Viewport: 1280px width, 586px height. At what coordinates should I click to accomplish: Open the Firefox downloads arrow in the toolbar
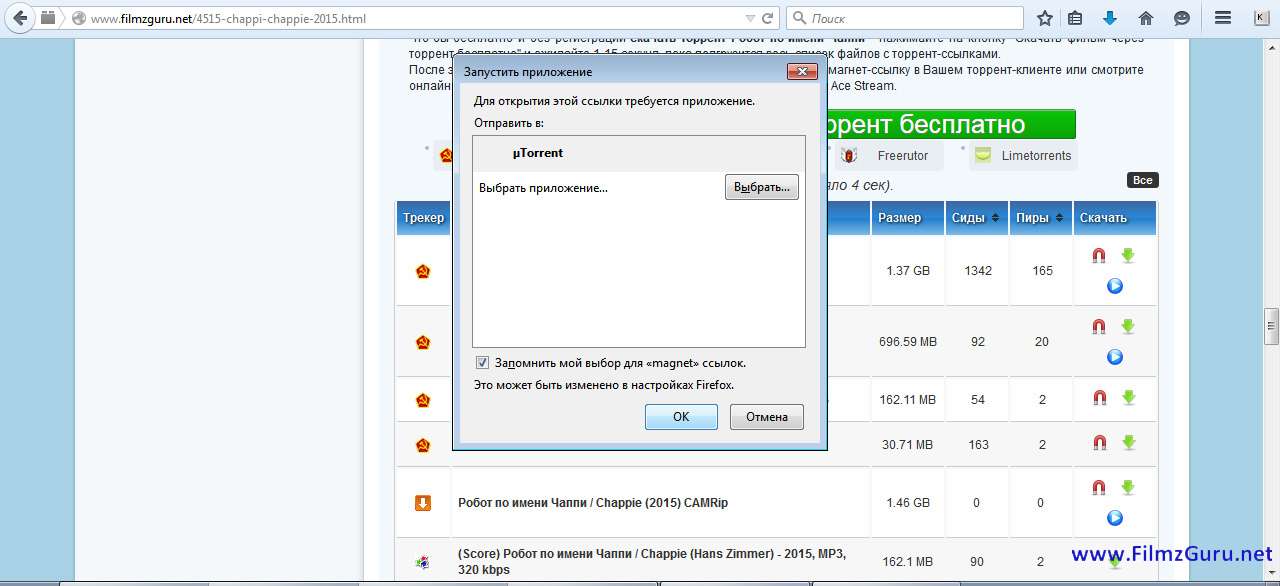[1110, 18]
